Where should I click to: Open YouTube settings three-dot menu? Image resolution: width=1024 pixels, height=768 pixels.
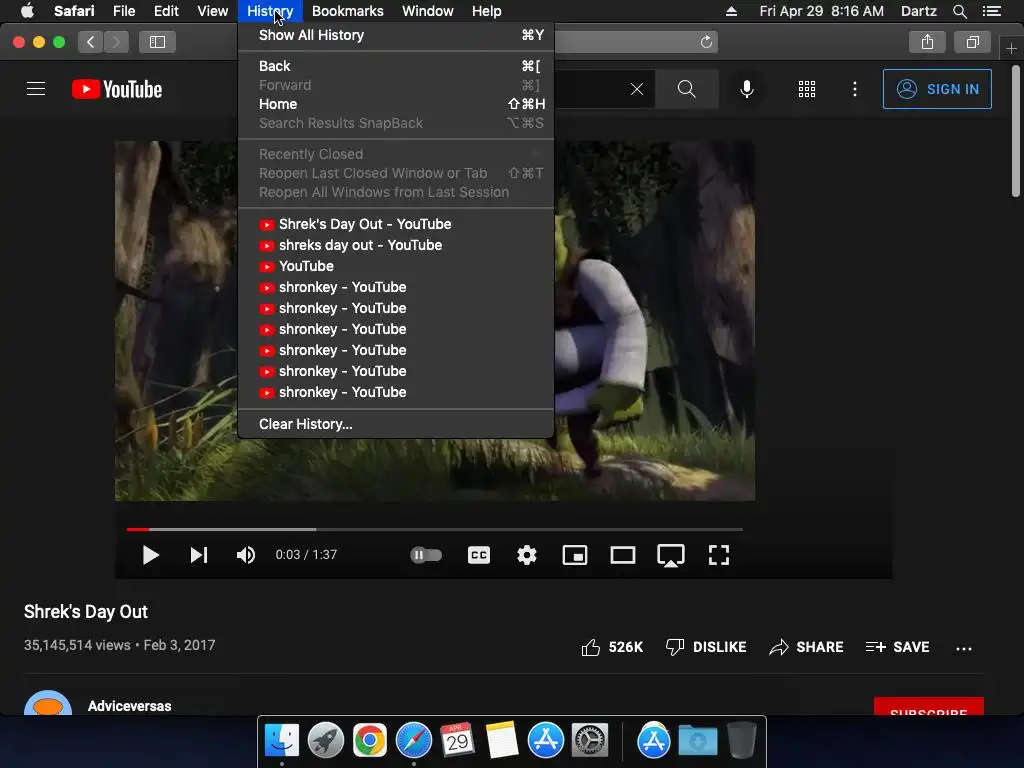coord(855,89)
